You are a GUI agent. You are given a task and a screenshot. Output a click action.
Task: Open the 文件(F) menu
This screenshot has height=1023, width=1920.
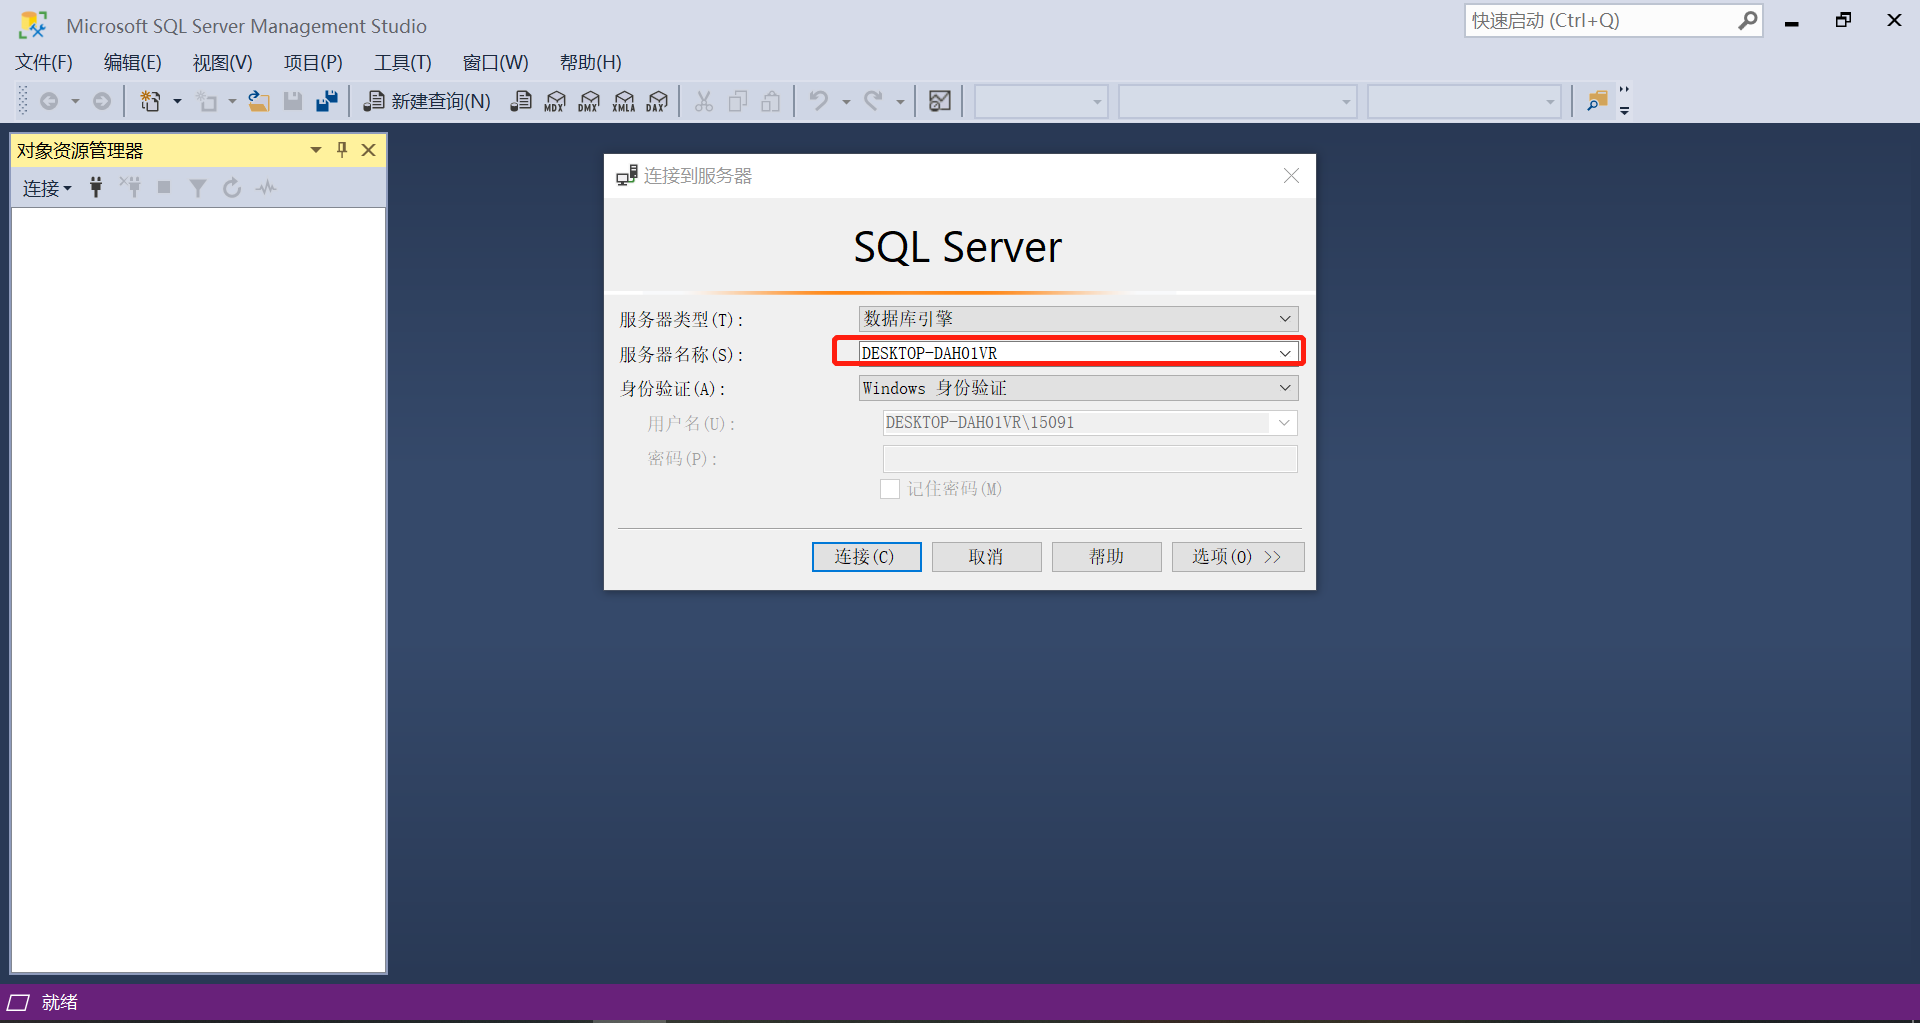pos(43,62)
